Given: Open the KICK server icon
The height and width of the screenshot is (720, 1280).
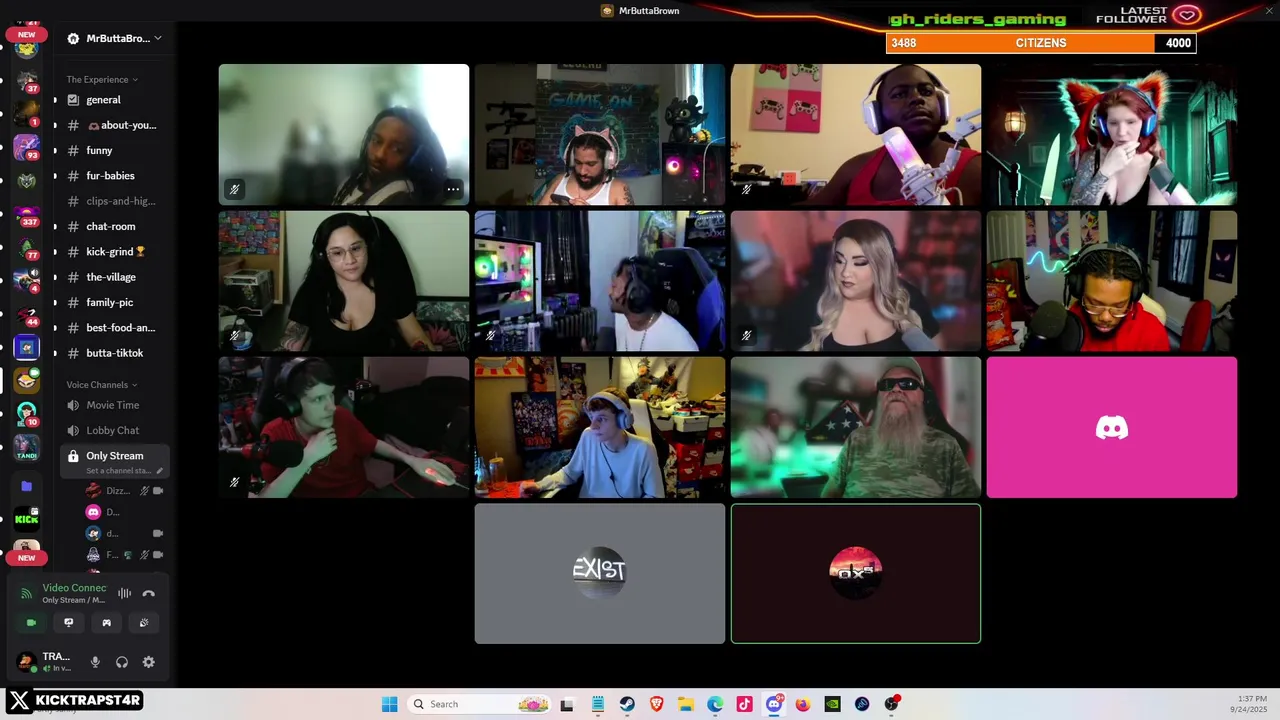Looking at the screenshot, I should coord(27,518).
